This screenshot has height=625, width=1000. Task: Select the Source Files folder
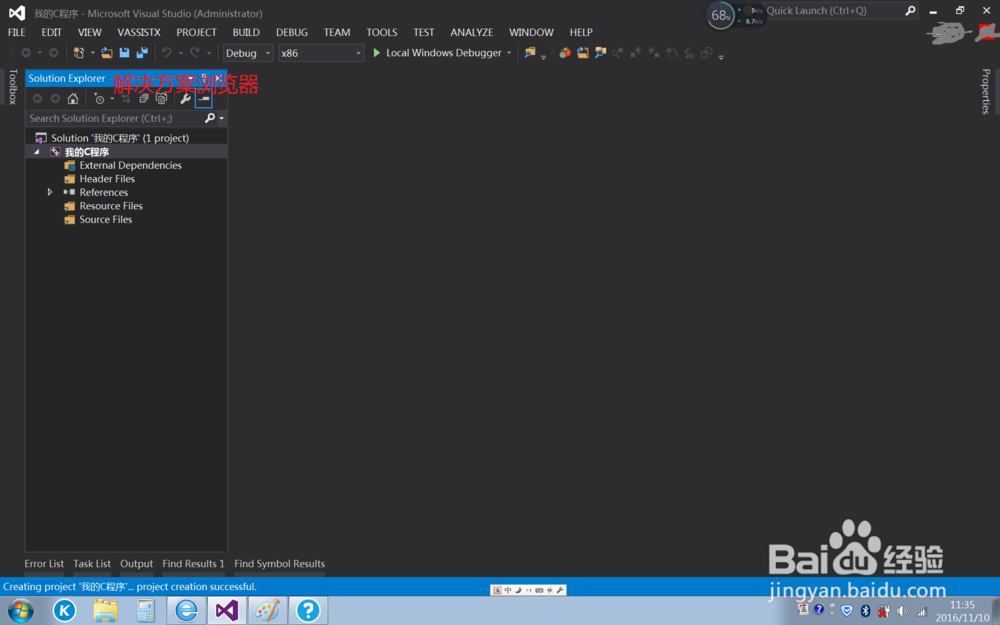coord(106,219)
